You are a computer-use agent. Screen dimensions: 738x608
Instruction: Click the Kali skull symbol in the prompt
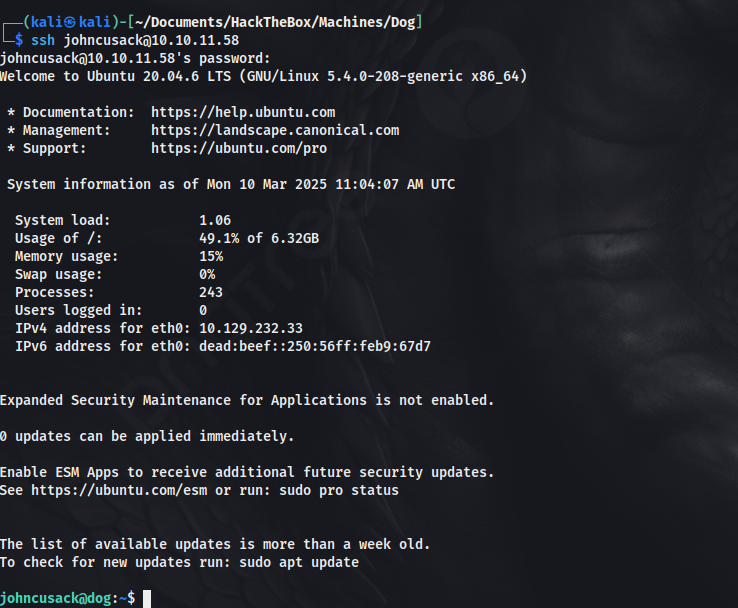coord(70,22)
